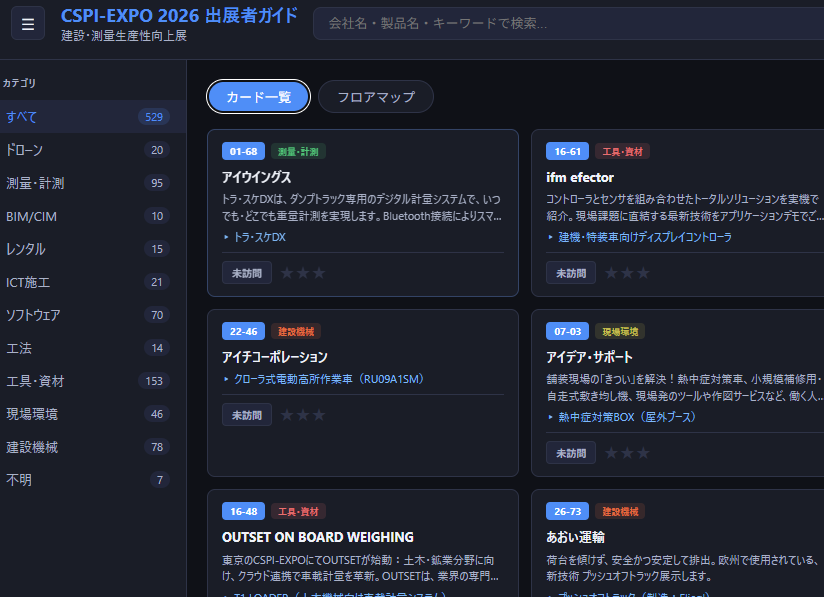Rate アイチコーポレーション one star
The height and width of the screenshot is (597, 824).
[x=287, y=415]
